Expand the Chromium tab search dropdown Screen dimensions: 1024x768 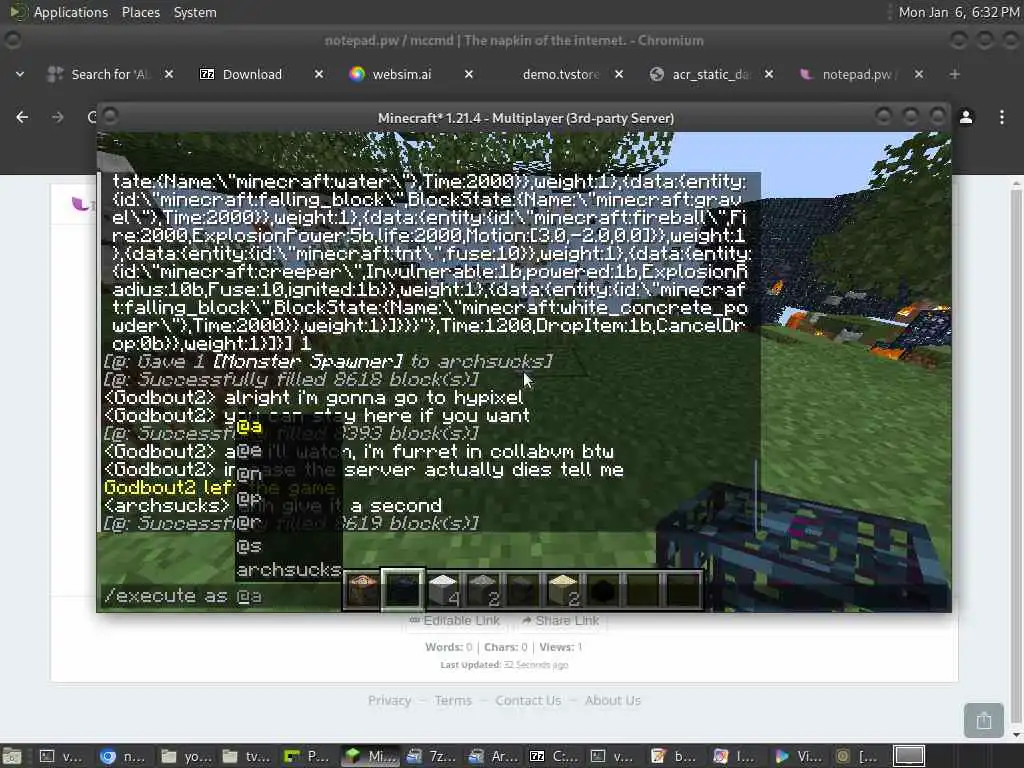tap(20, 74)
